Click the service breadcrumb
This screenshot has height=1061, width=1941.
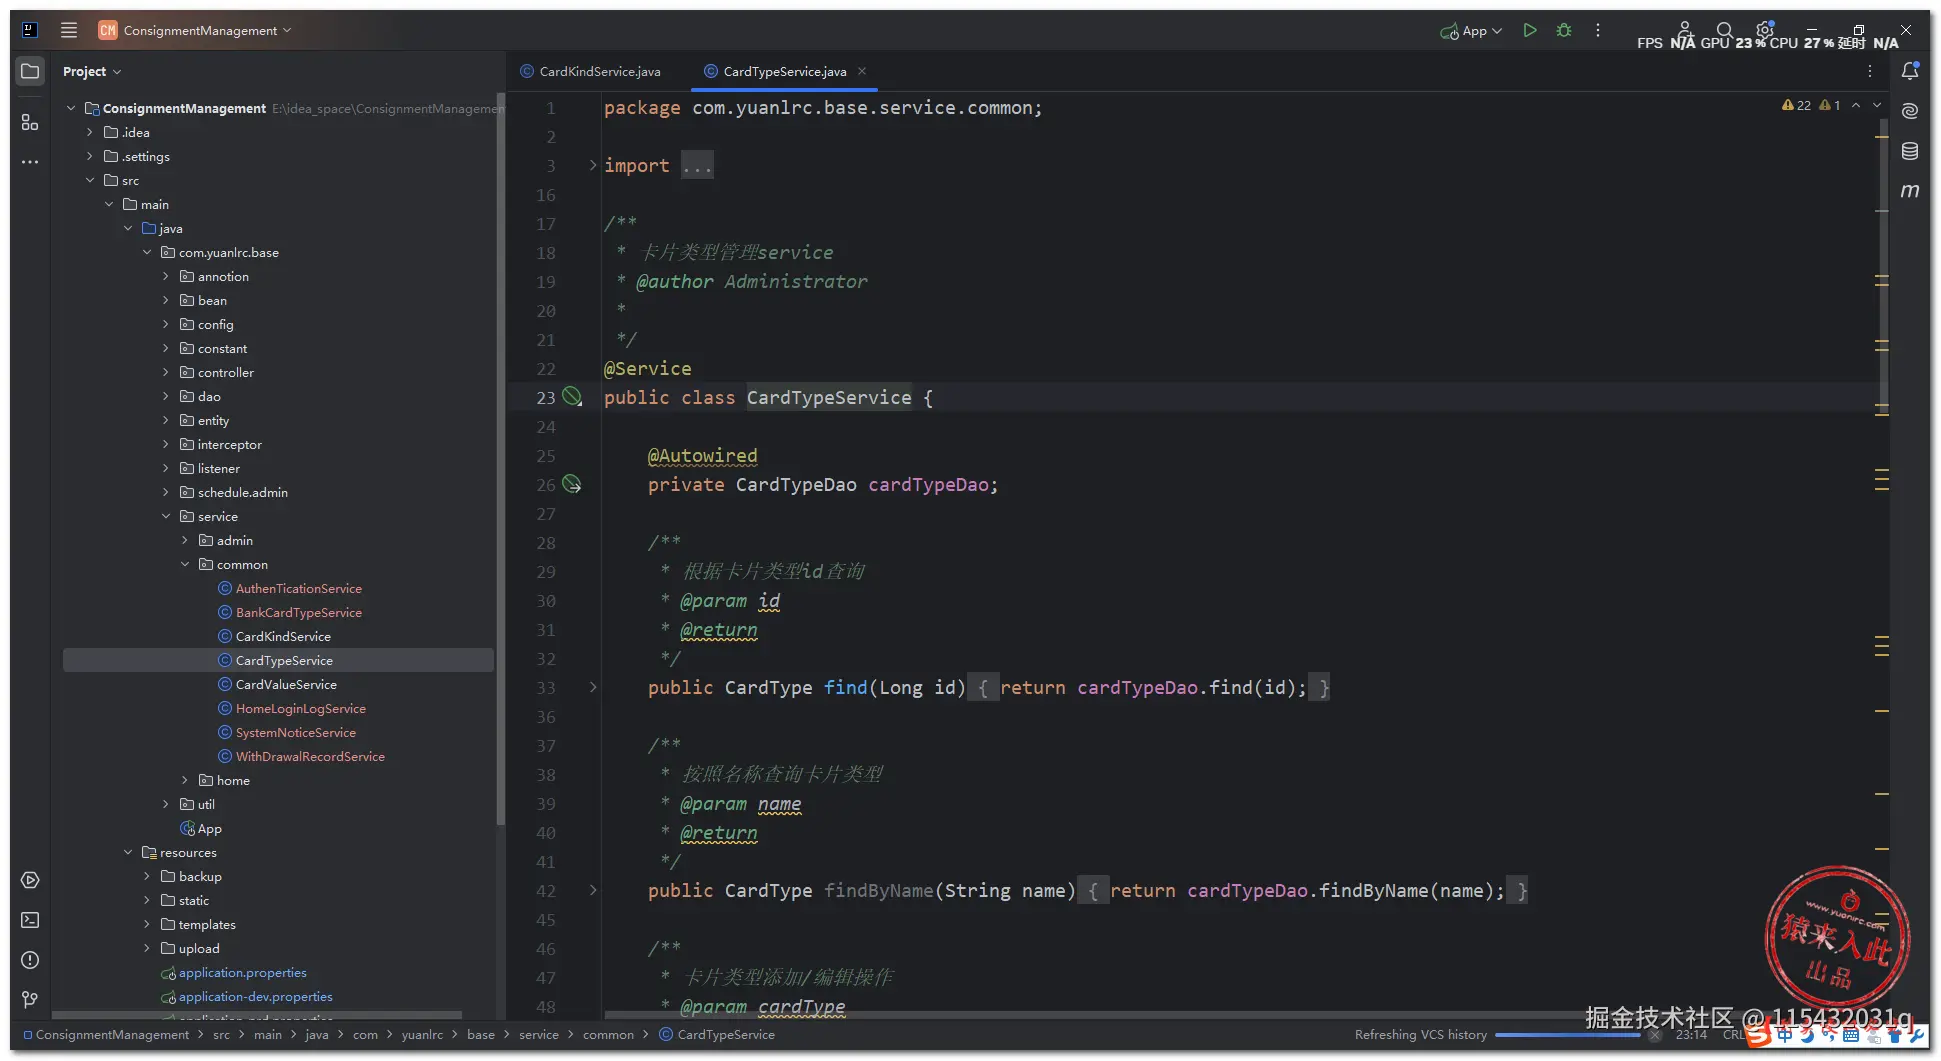coord(539,1034)
